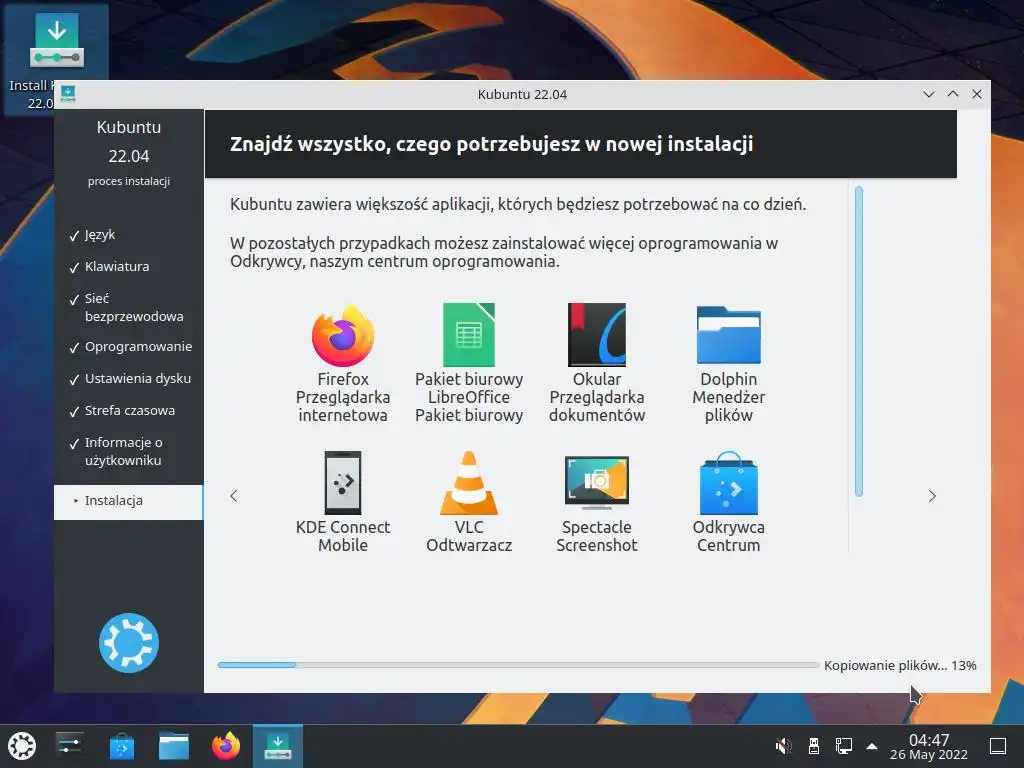Click the installer icon in the title bar
1024x768 pixels.
pos(68,94)
